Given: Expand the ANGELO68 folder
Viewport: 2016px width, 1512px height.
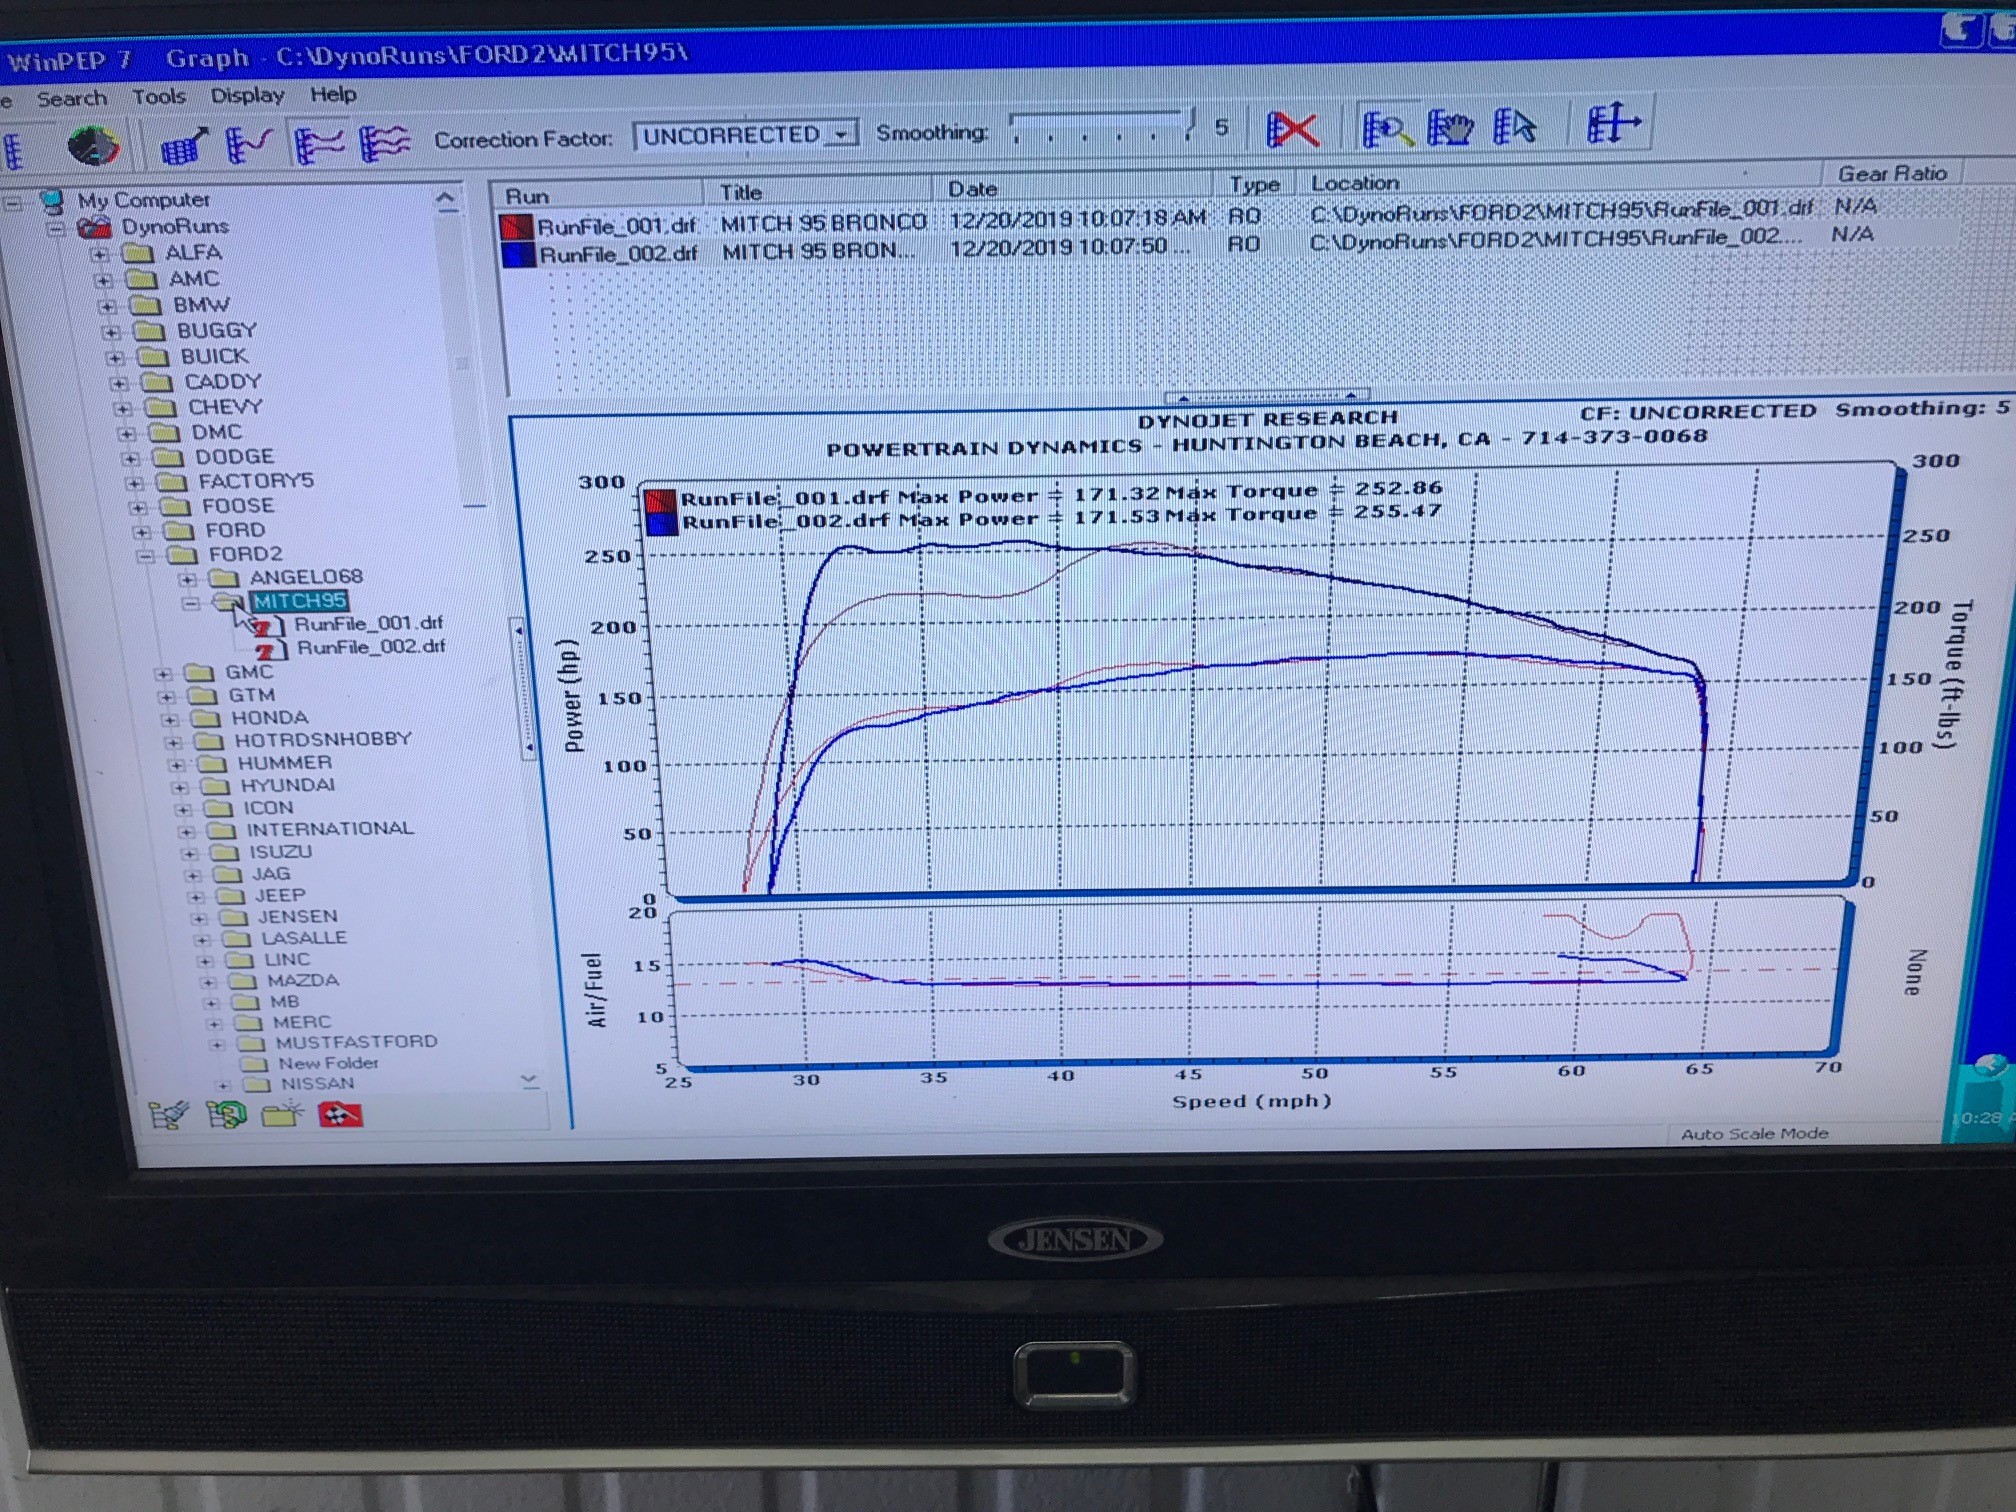Looking at the screenshot, I should tap(187, 579).
